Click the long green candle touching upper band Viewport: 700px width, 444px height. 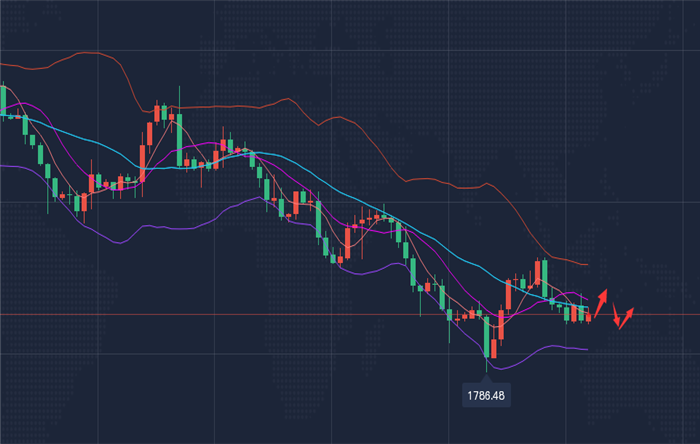click(179, 138)
